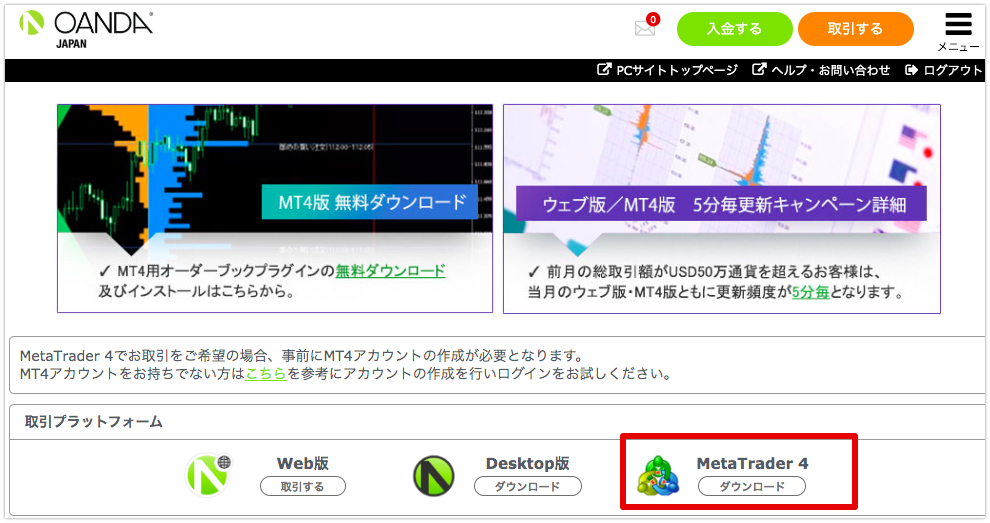Click the Web版 heading text
This screenshot has width=990, height=523.
click(x=303, y=463)
